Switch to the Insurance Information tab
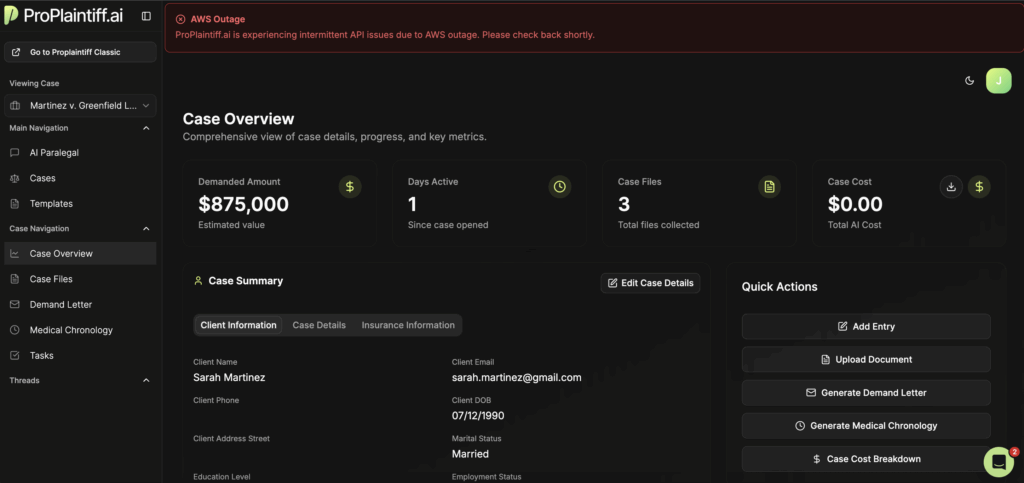1024x483 pixels. coord(408,325)
